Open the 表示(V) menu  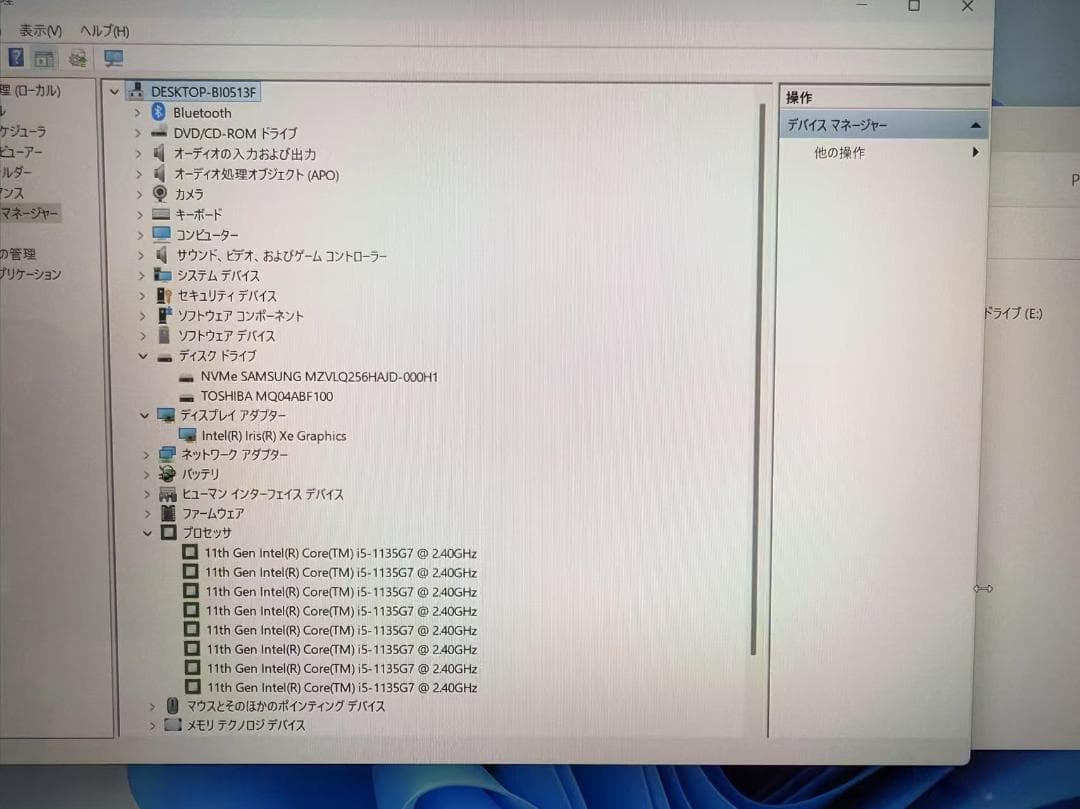click(x=42, y=31)
